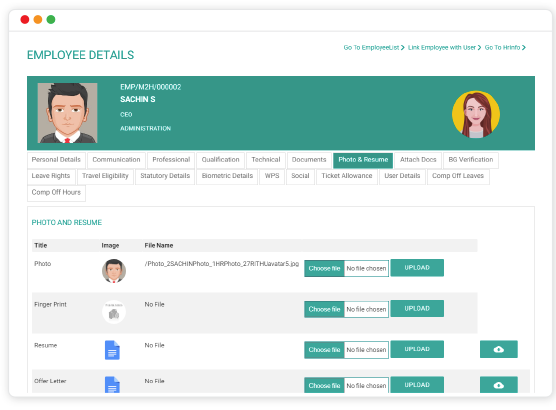Viewport: 556px width, 410px height.
Task: Select the BG Verification tab
Action: pyautogui.click(x=471, y=160)
